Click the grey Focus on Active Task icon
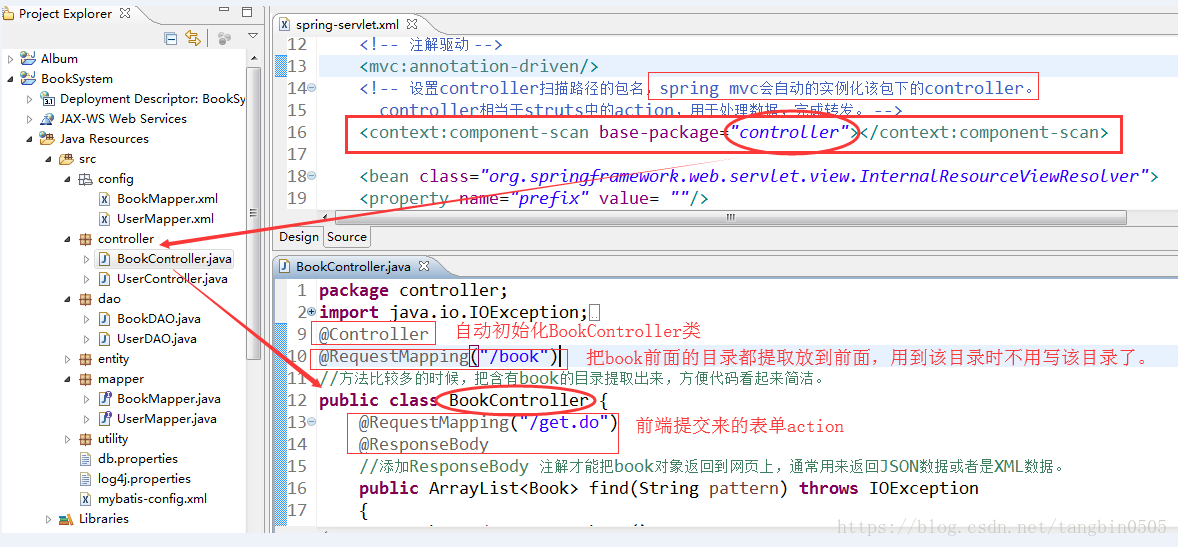This screenshot has width=1178, height=547. point(224,38)
